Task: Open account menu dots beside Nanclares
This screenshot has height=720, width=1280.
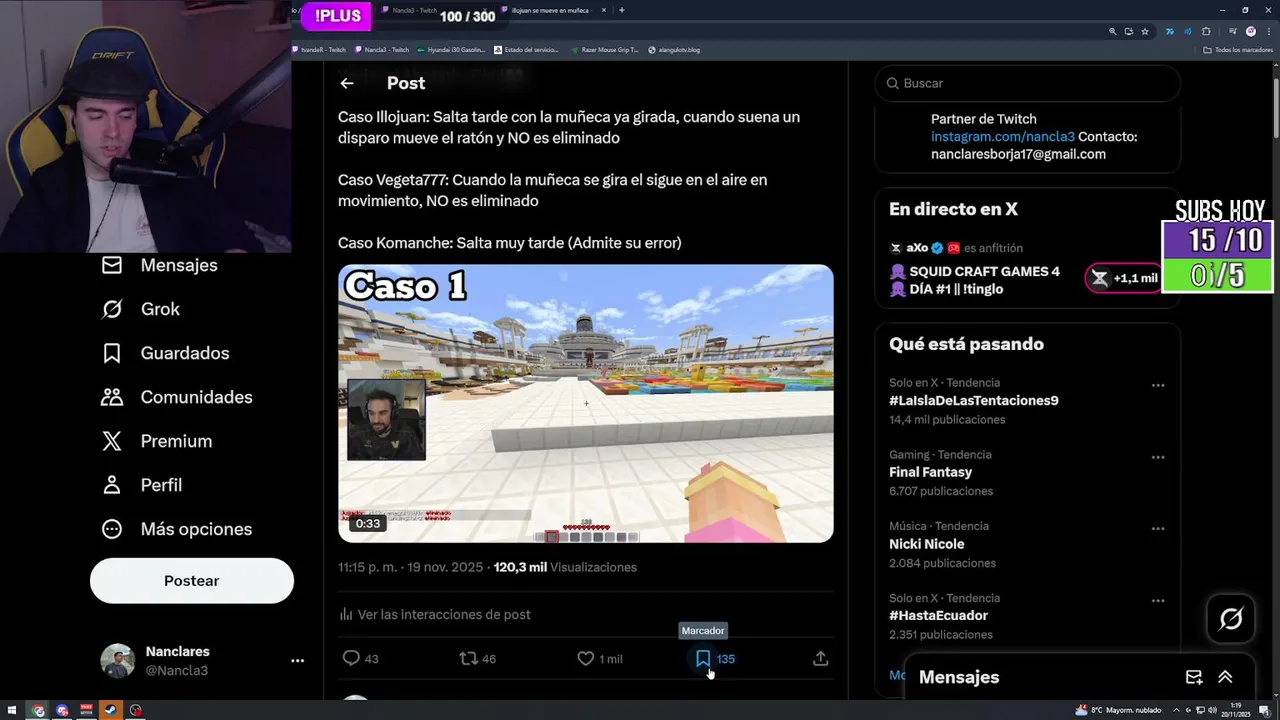Action: point(297,661)
